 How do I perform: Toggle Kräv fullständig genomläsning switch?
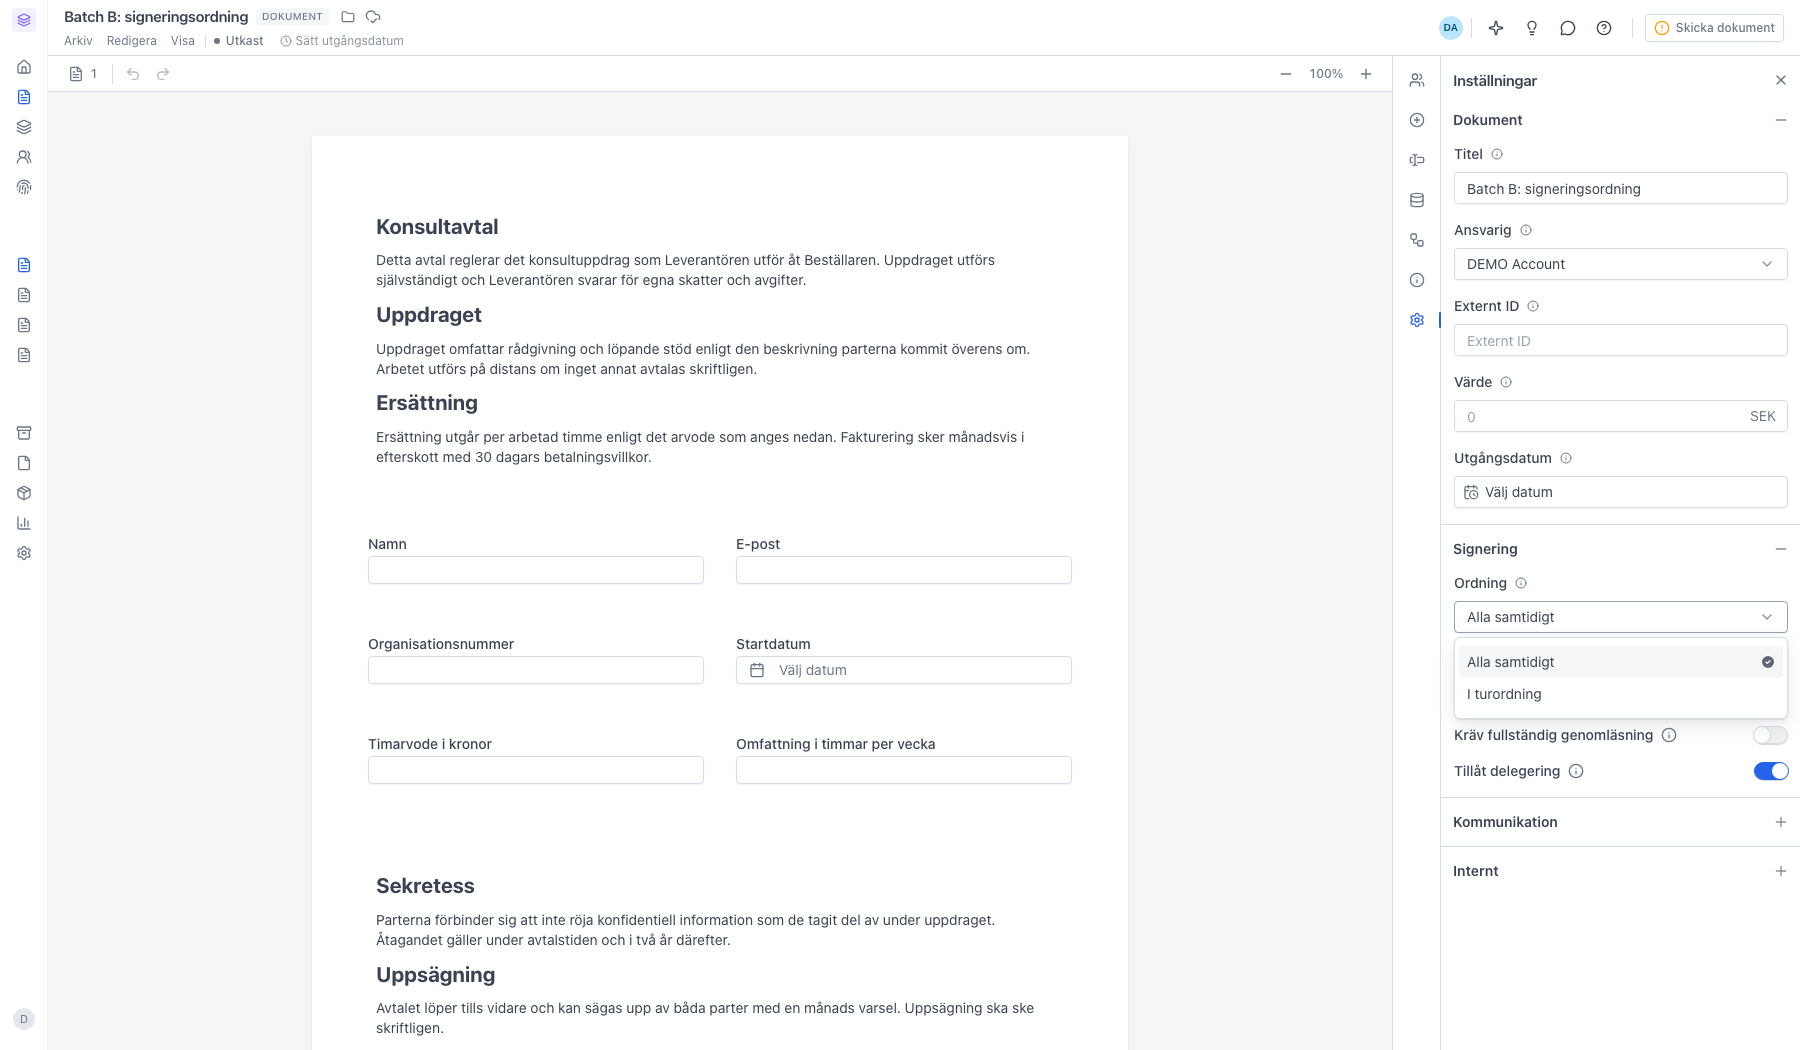[x=1770, y=735]
